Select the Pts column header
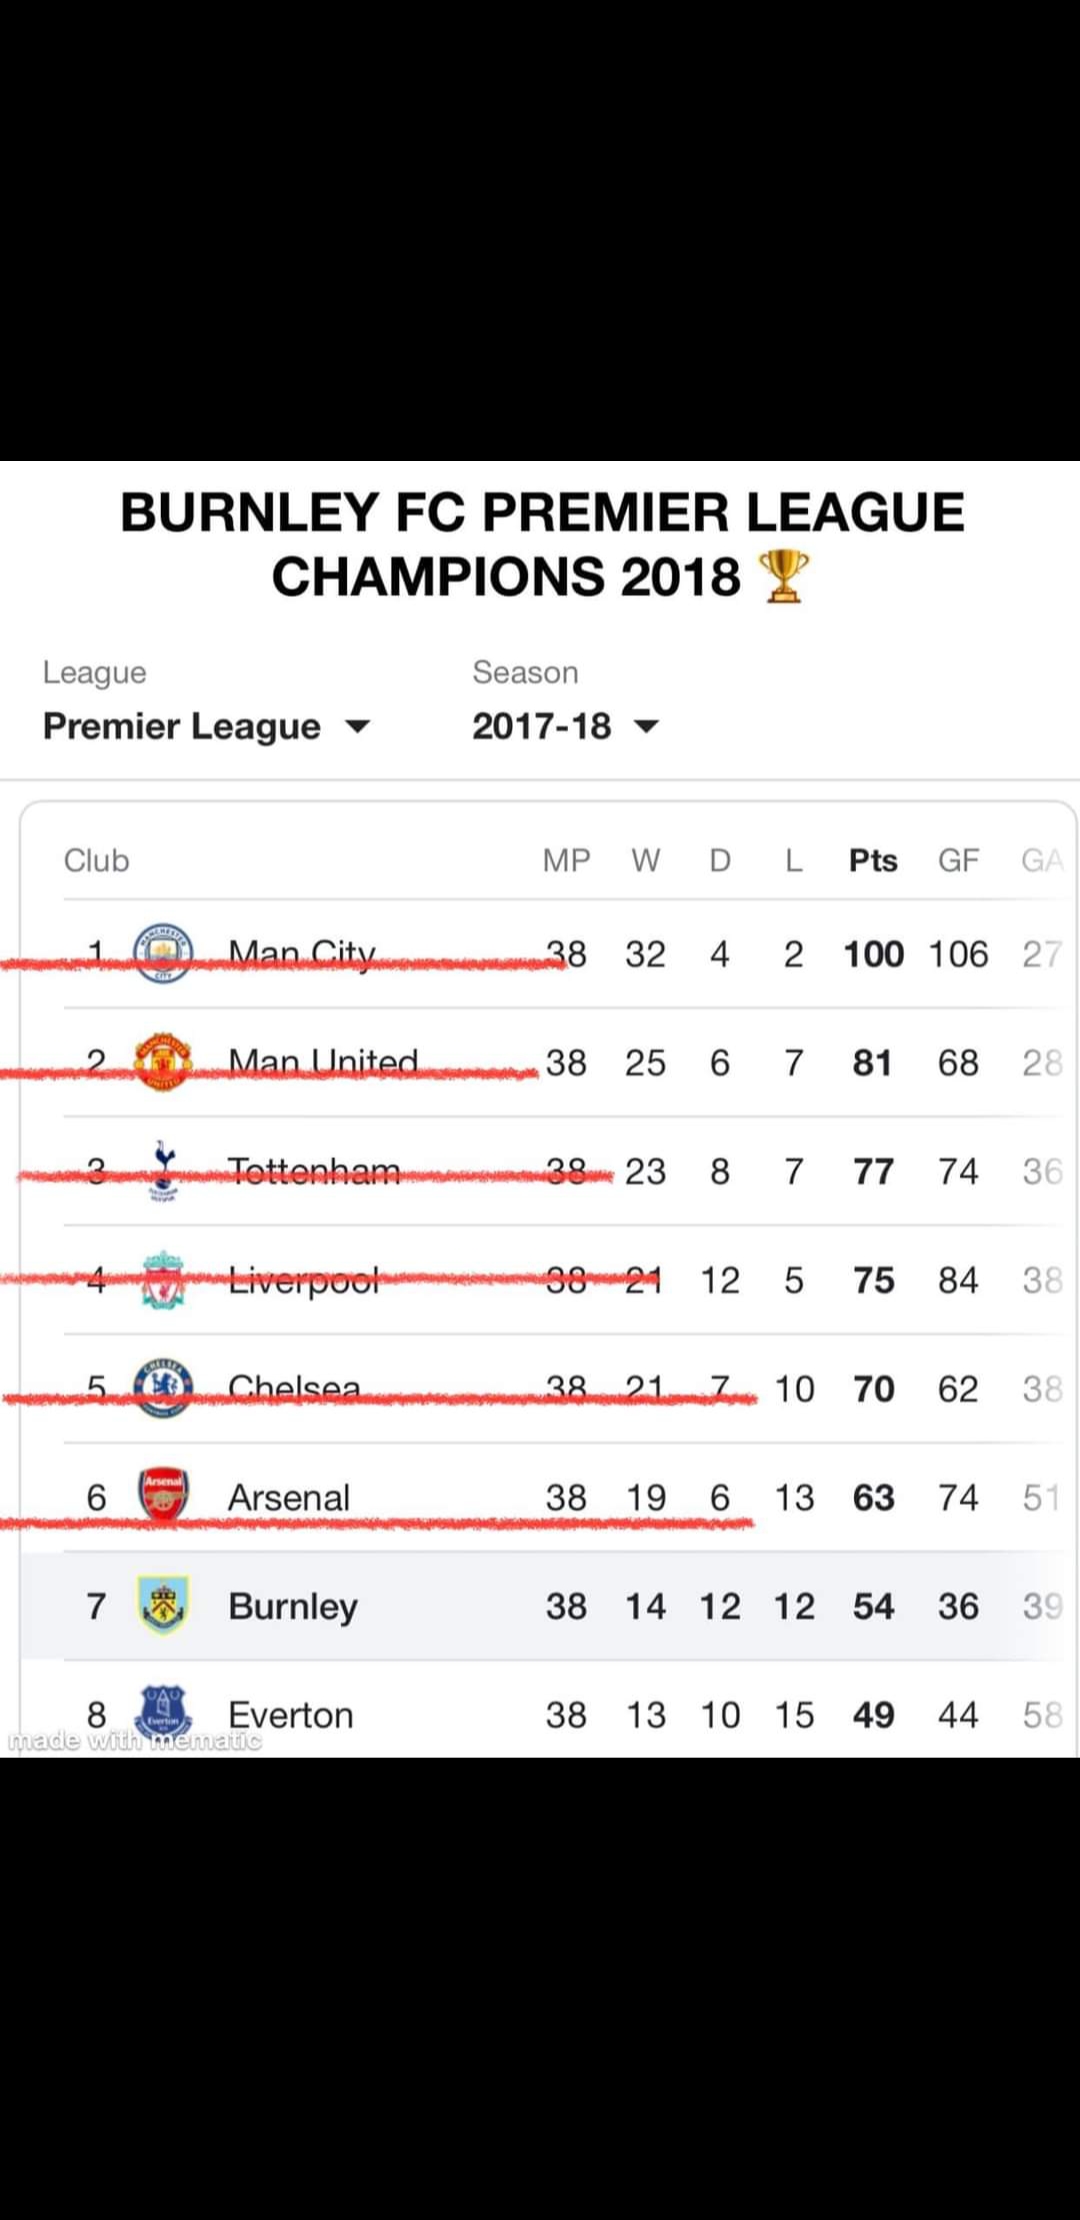Image resolution: width=1080 pixels, height=2220 pixels. click(873, 860)
